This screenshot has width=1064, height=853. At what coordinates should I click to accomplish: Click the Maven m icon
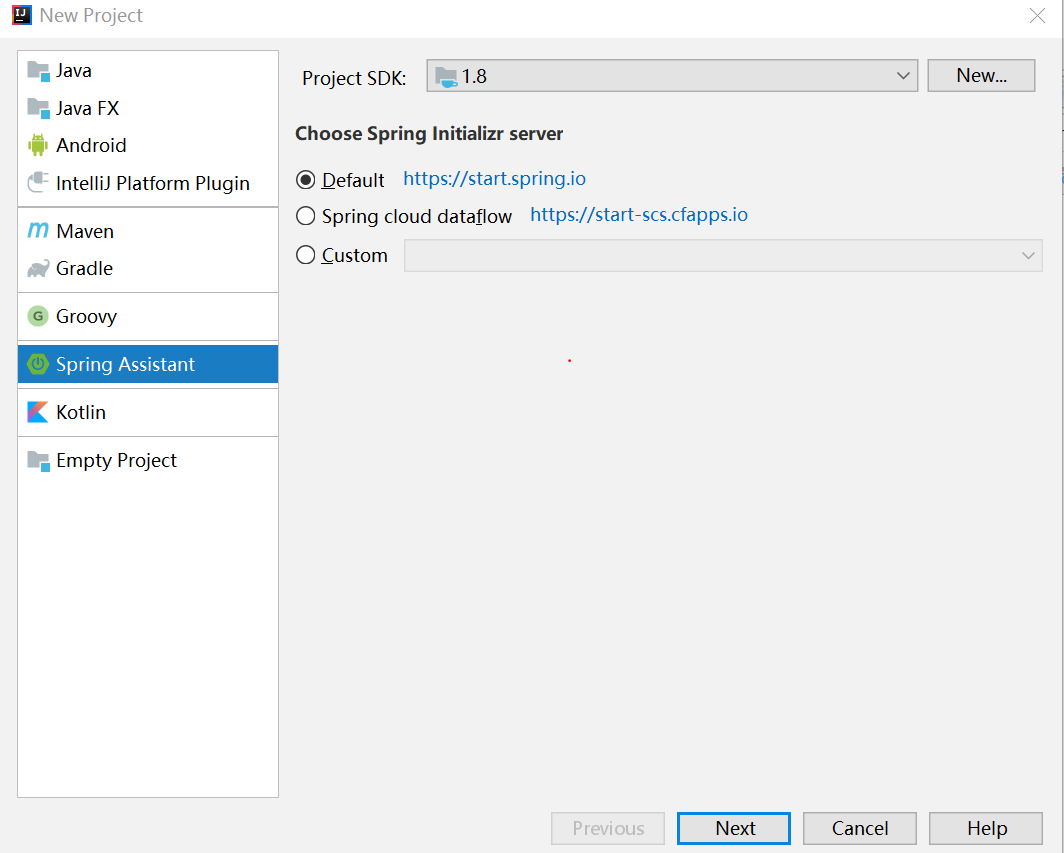pyautogui.click(x=38, y=231)
